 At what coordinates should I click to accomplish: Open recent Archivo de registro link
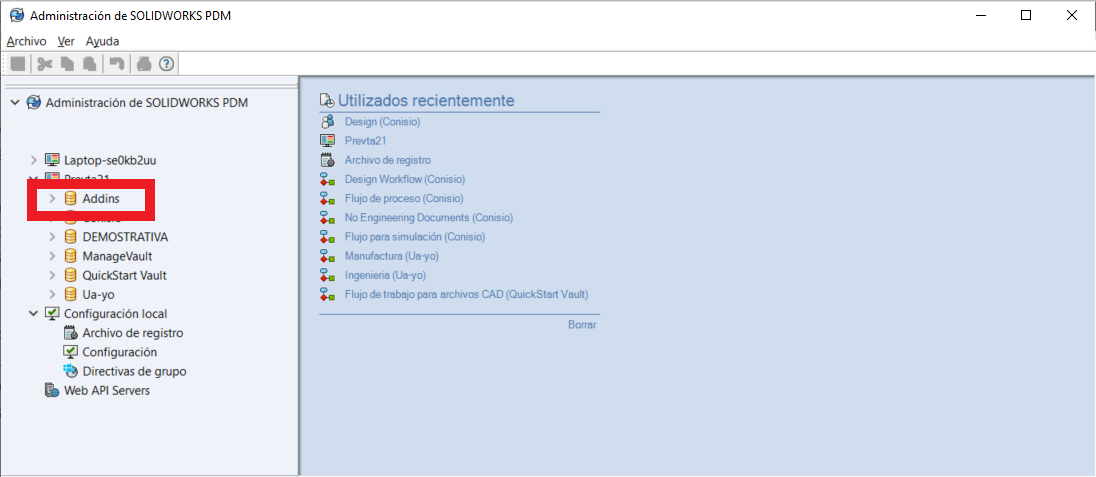388,160
